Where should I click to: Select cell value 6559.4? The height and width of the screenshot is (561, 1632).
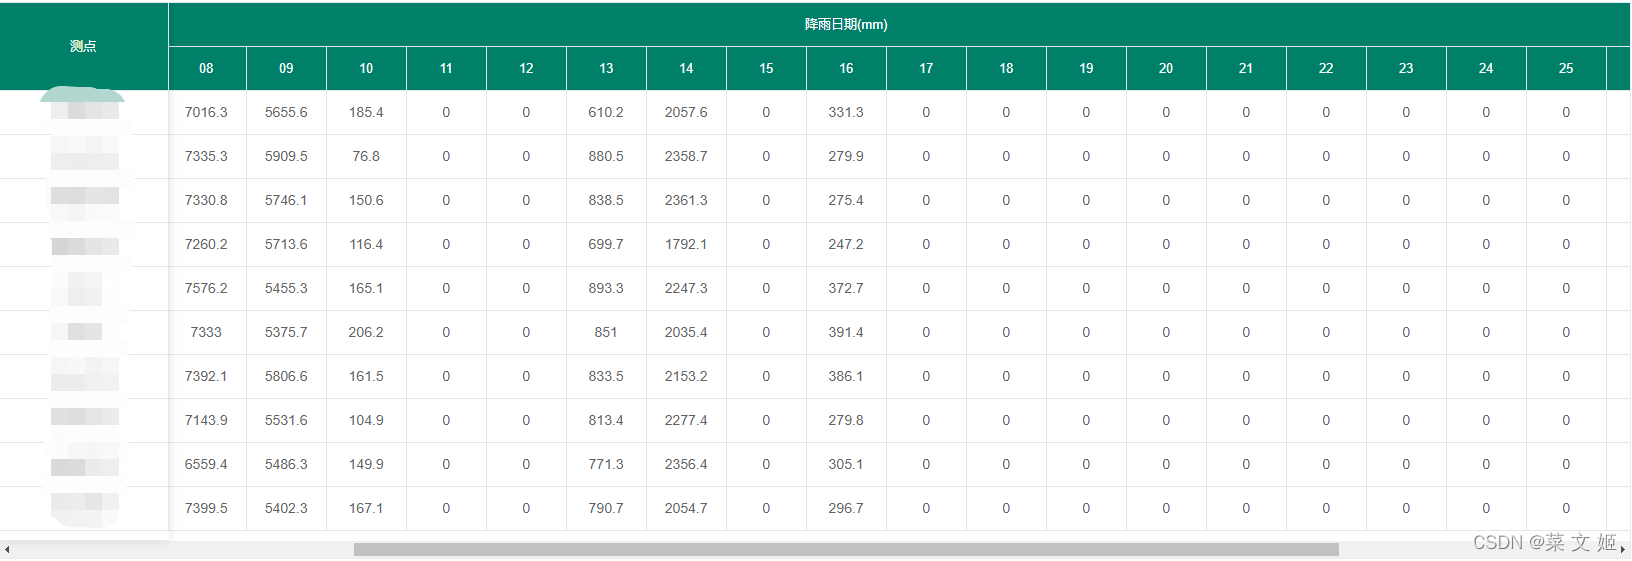coord(206,464)
